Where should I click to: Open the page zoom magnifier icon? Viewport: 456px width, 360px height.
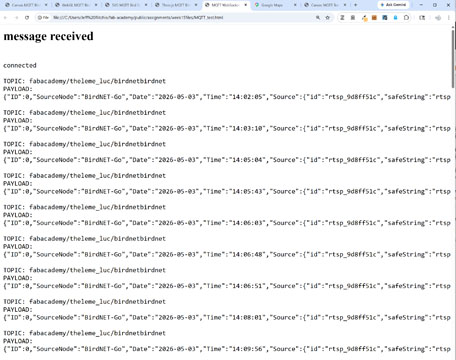(318, 18)
